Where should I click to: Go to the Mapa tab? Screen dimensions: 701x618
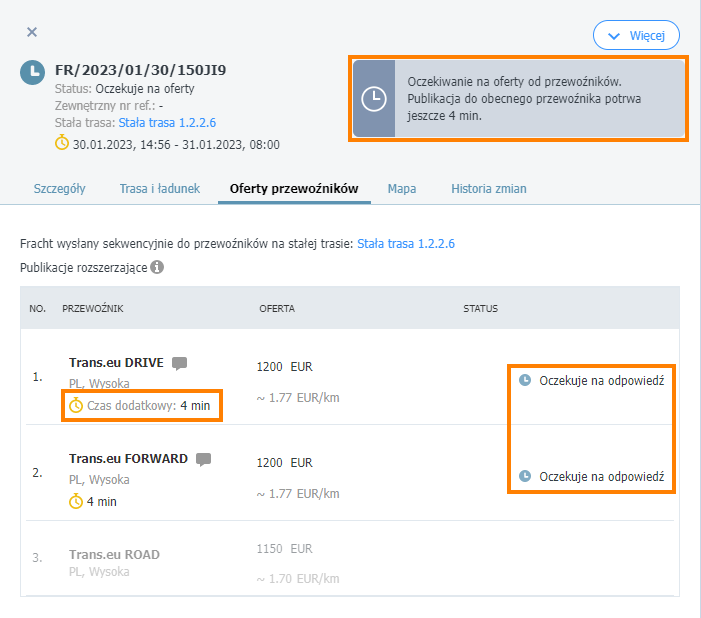(402, 189)
